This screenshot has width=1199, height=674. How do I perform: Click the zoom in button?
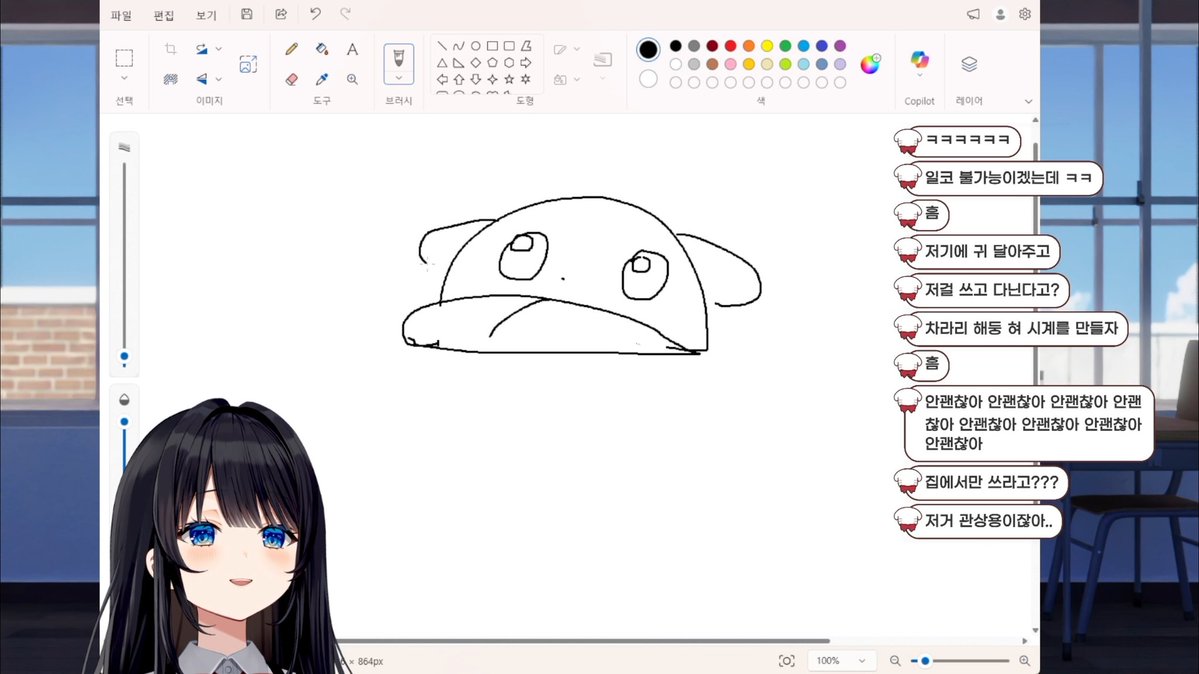point(1025,660)
